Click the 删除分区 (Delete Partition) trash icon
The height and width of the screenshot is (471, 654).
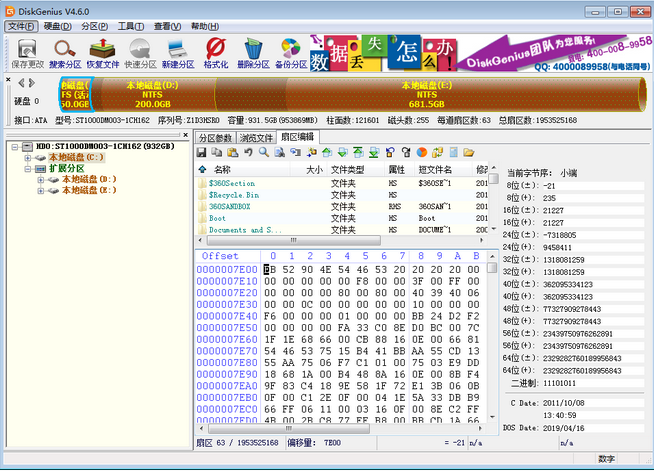pyautogui.click(x=253, y=52)
